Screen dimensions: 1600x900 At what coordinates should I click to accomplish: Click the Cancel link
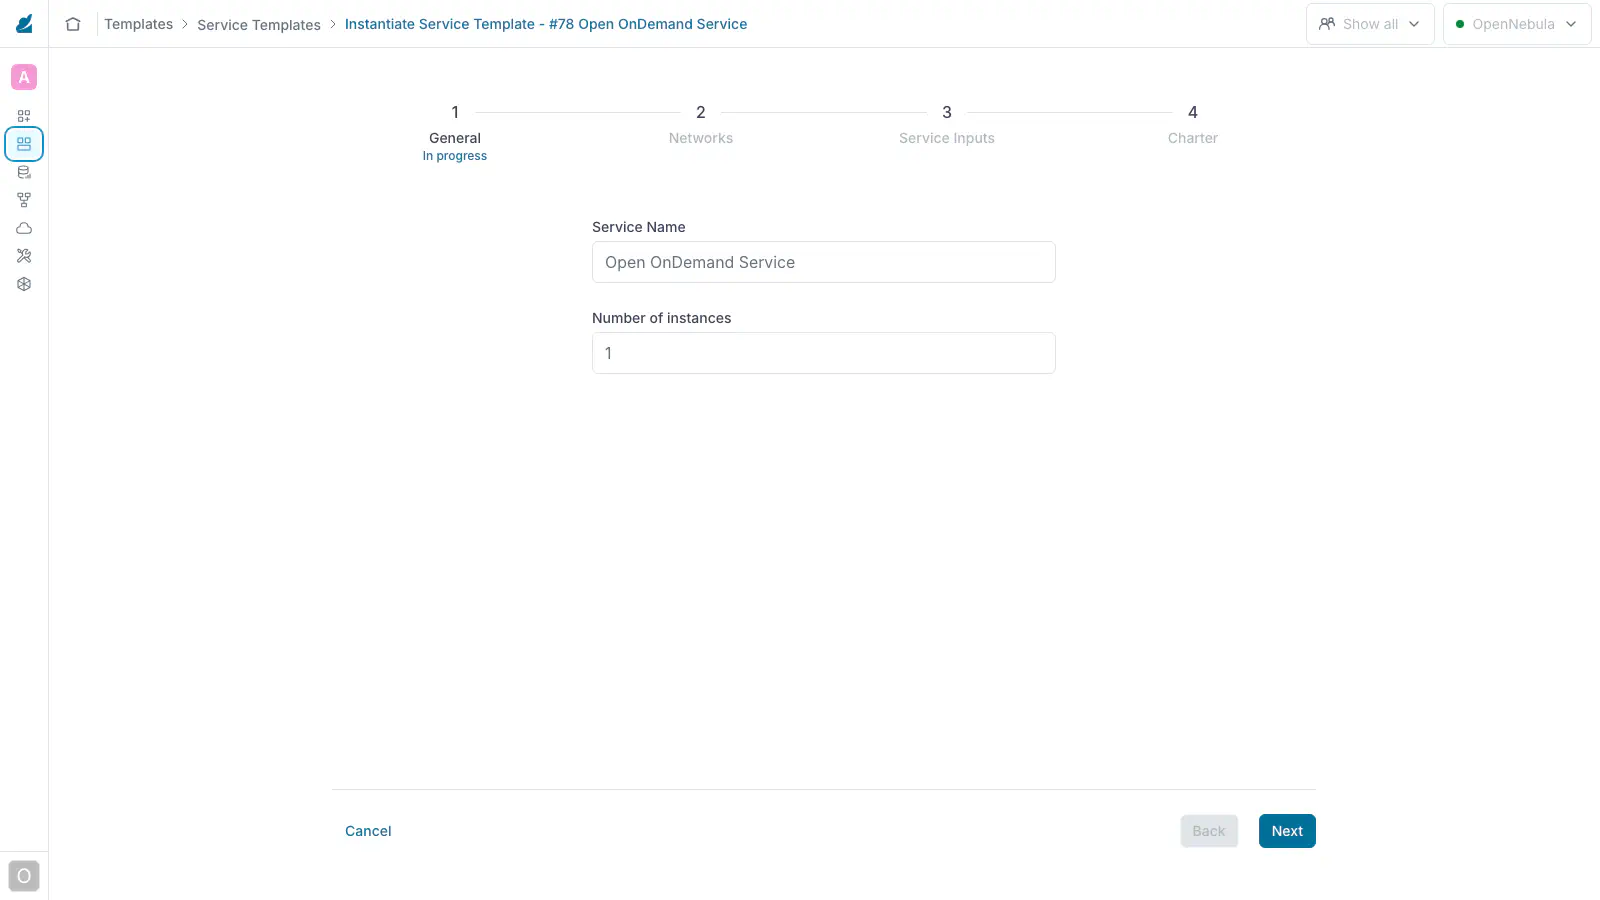(x=368, y=831)
